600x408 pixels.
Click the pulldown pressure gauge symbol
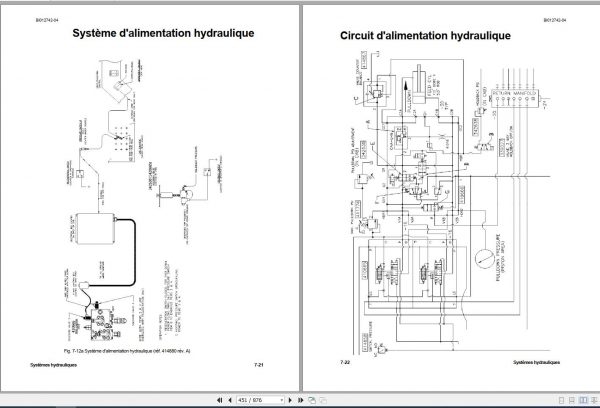[484, 259]
